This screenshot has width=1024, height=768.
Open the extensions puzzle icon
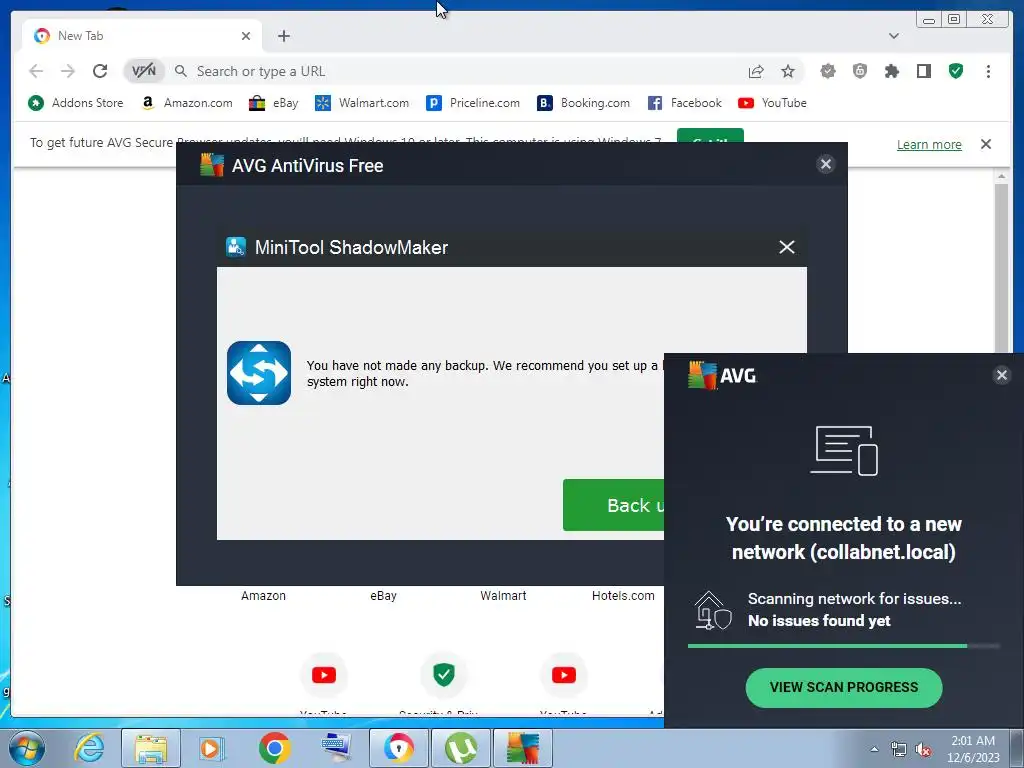891,71
